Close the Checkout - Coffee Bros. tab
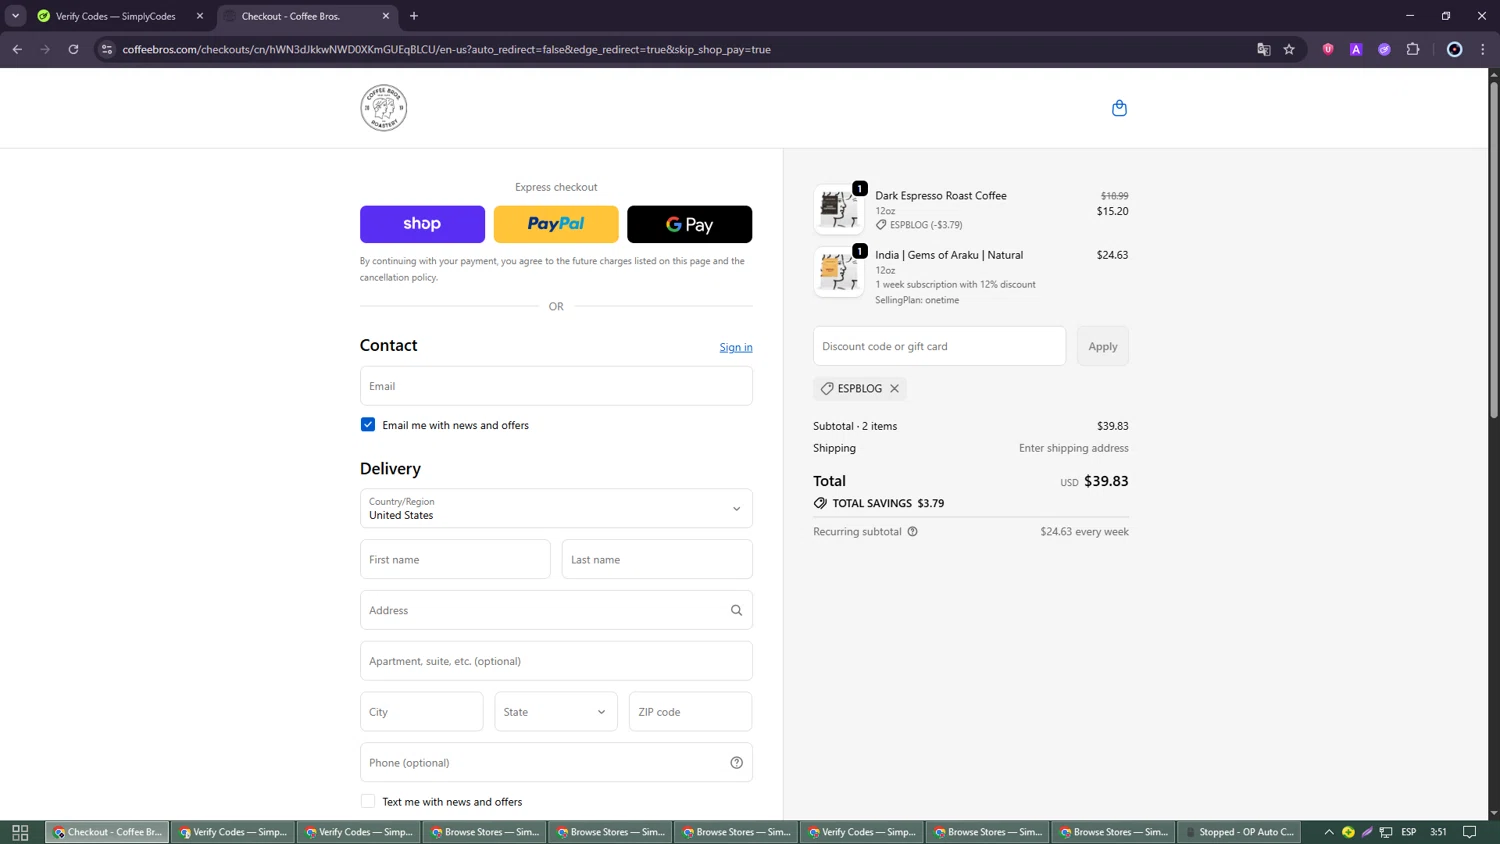This screenshot has height=844, width=1500. (386, 16)
